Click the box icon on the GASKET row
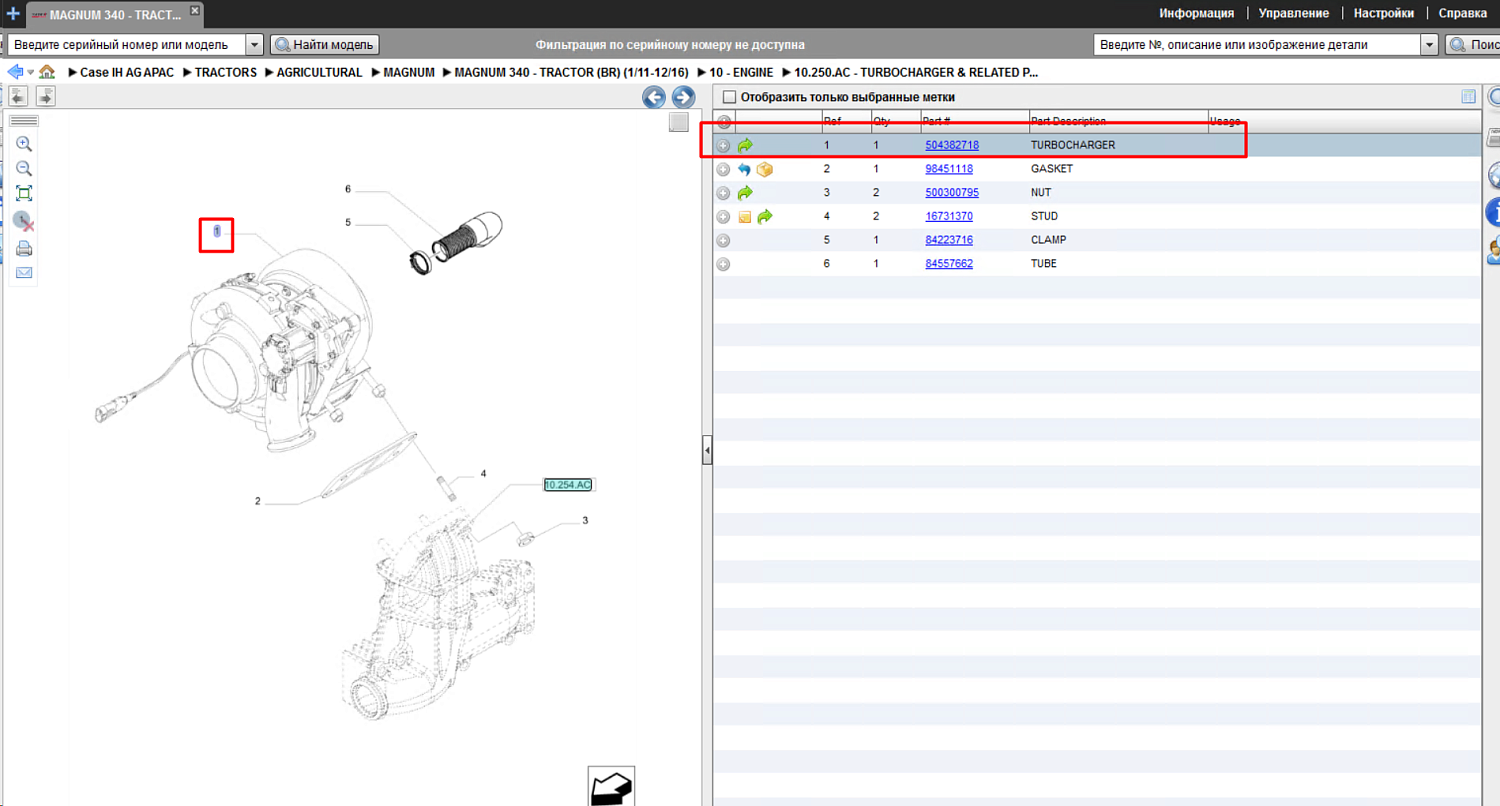The width and height of the screenshot is (1500, 806). click(x=765, y=169)
